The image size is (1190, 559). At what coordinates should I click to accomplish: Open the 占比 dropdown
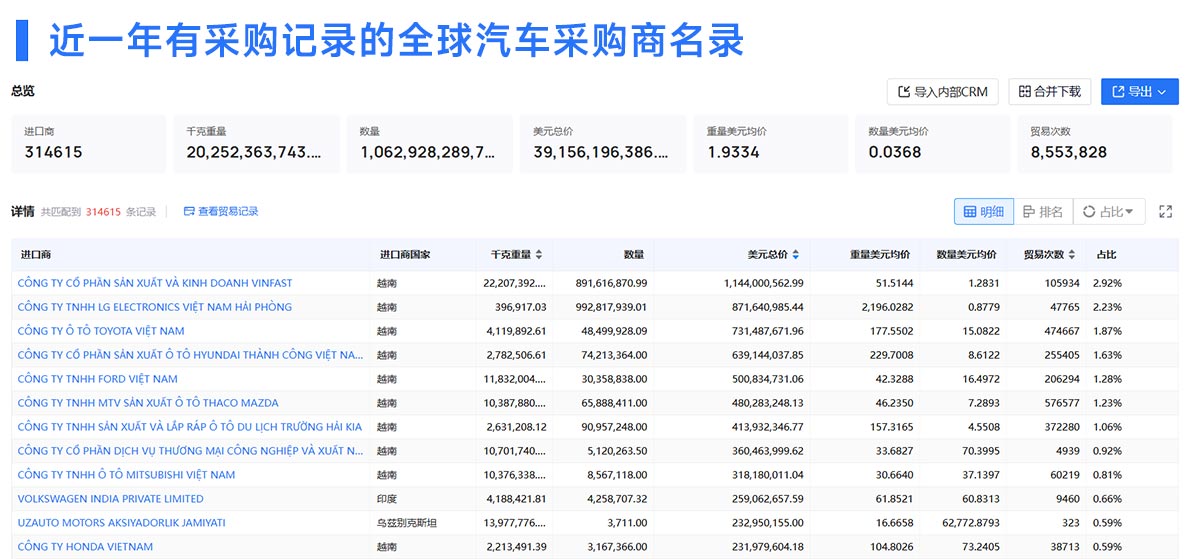click(1109, 212)
